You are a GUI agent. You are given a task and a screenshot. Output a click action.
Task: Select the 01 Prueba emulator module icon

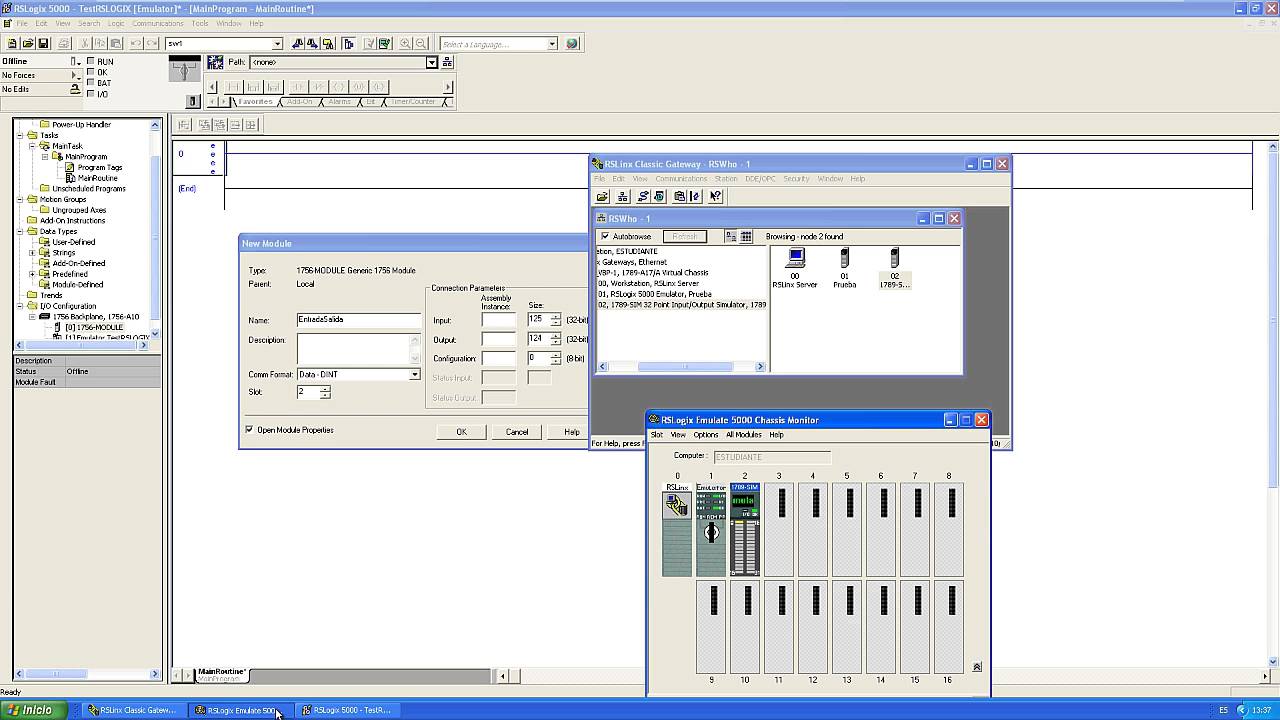(x=845, y=268)
